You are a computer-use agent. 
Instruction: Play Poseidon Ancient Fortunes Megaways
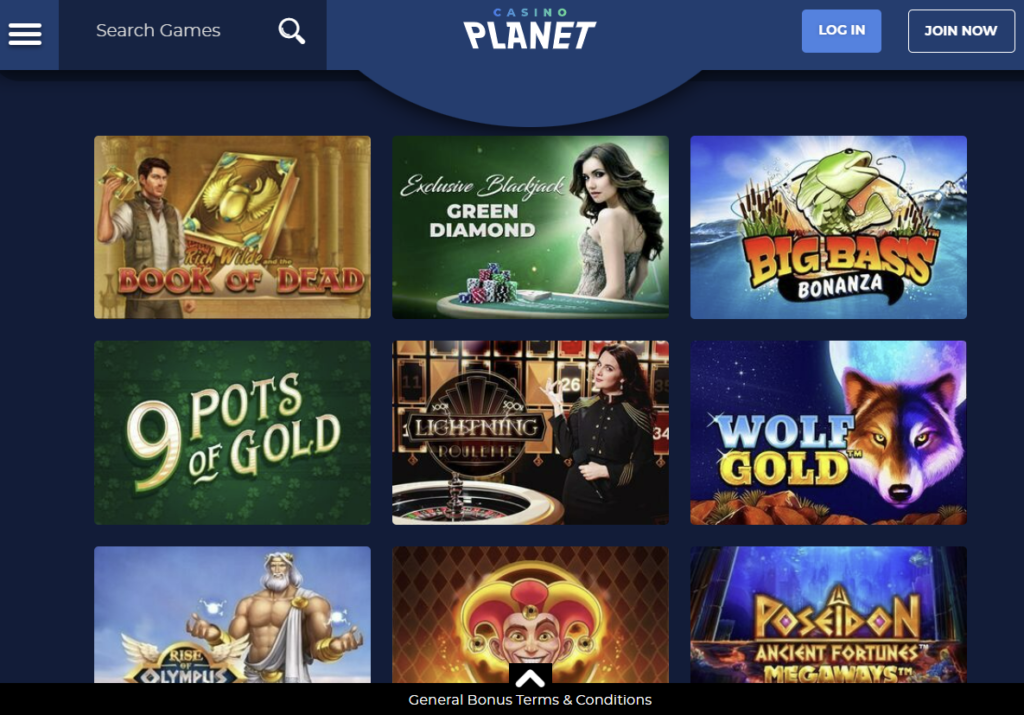[828, 614]
